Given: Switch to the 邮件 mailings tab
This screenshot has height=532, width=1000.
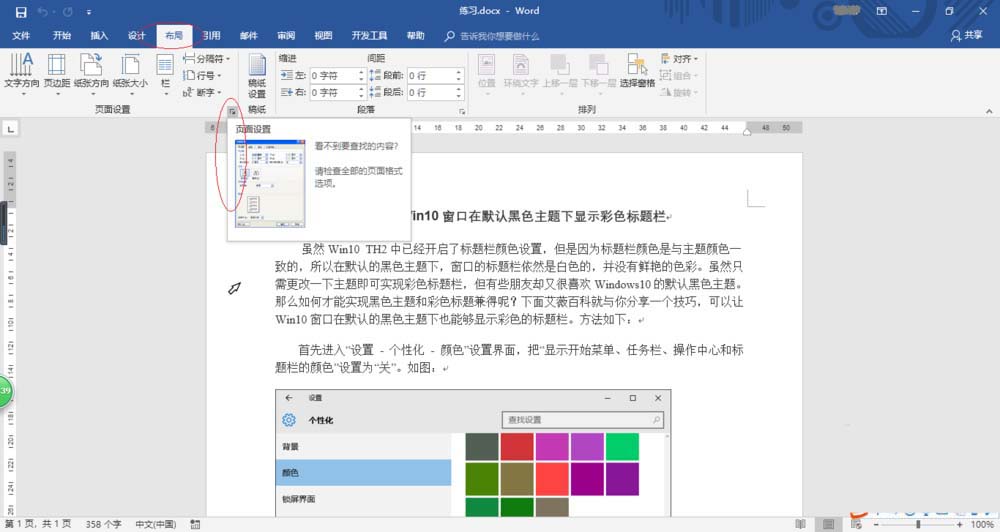Looking at the screenshot, I should pyautogui.click(x=249, y=36).
